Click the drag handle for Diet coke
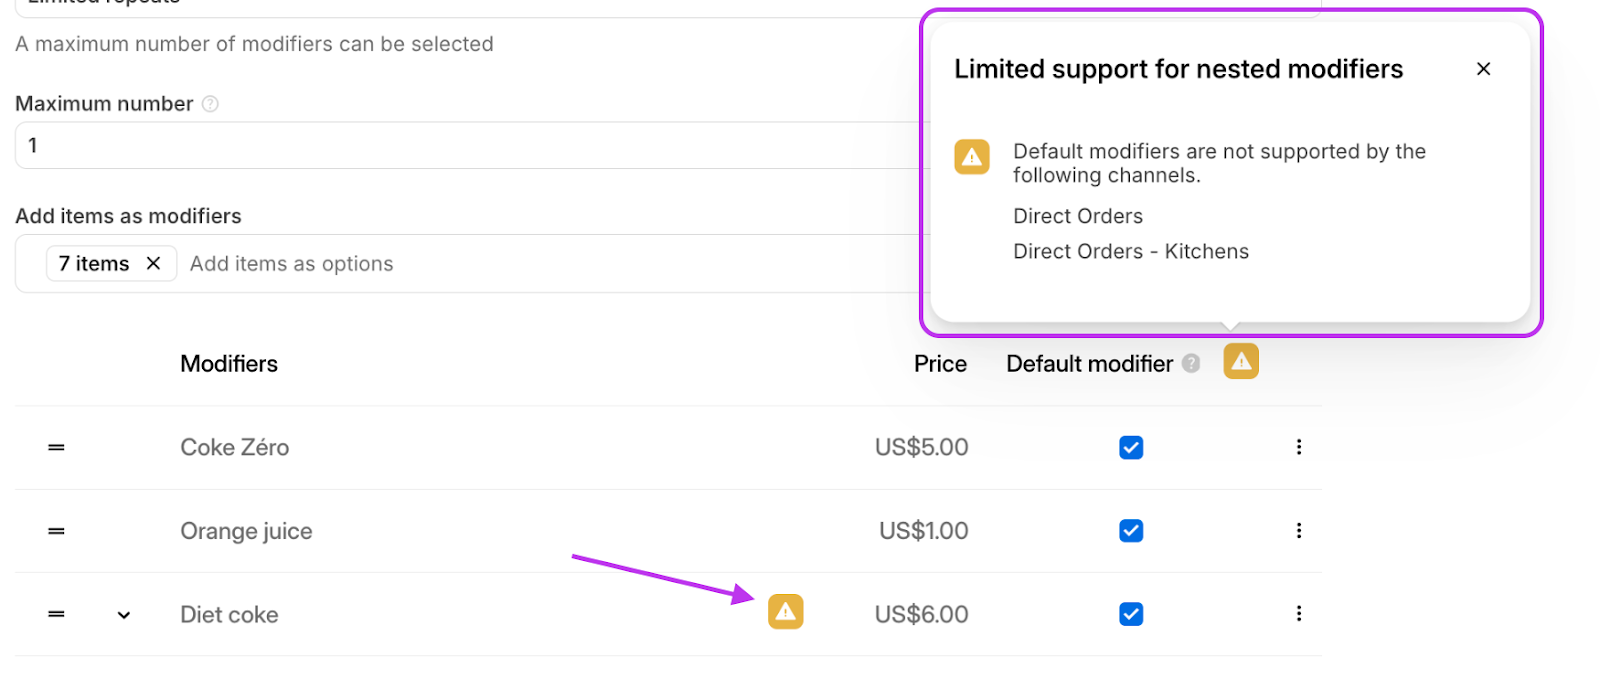This screenshot has width=1600, height=678. (57, 614)
